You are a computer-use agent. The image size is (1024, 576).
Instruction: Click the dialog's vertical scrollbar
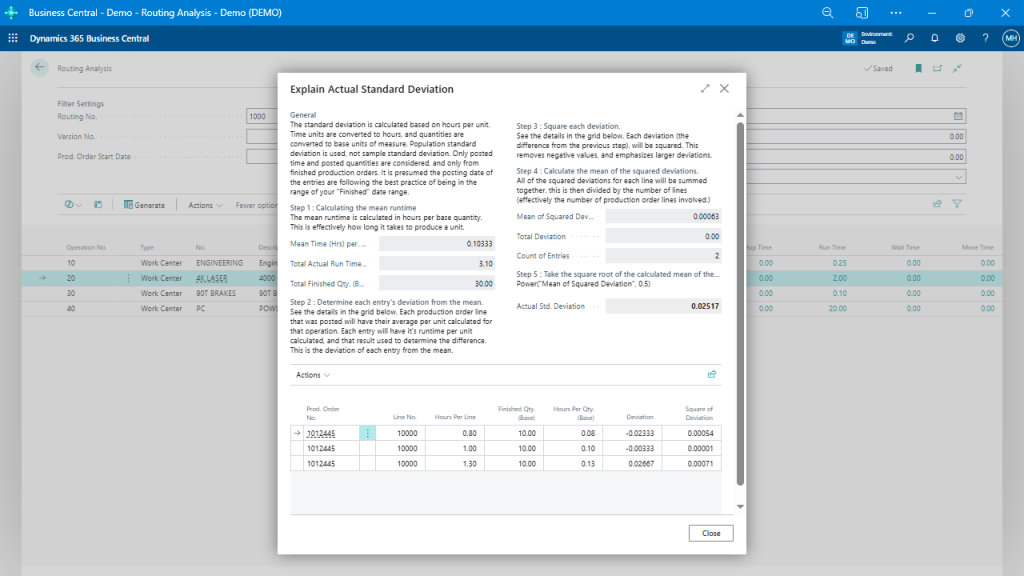click(x=739, y=300)
